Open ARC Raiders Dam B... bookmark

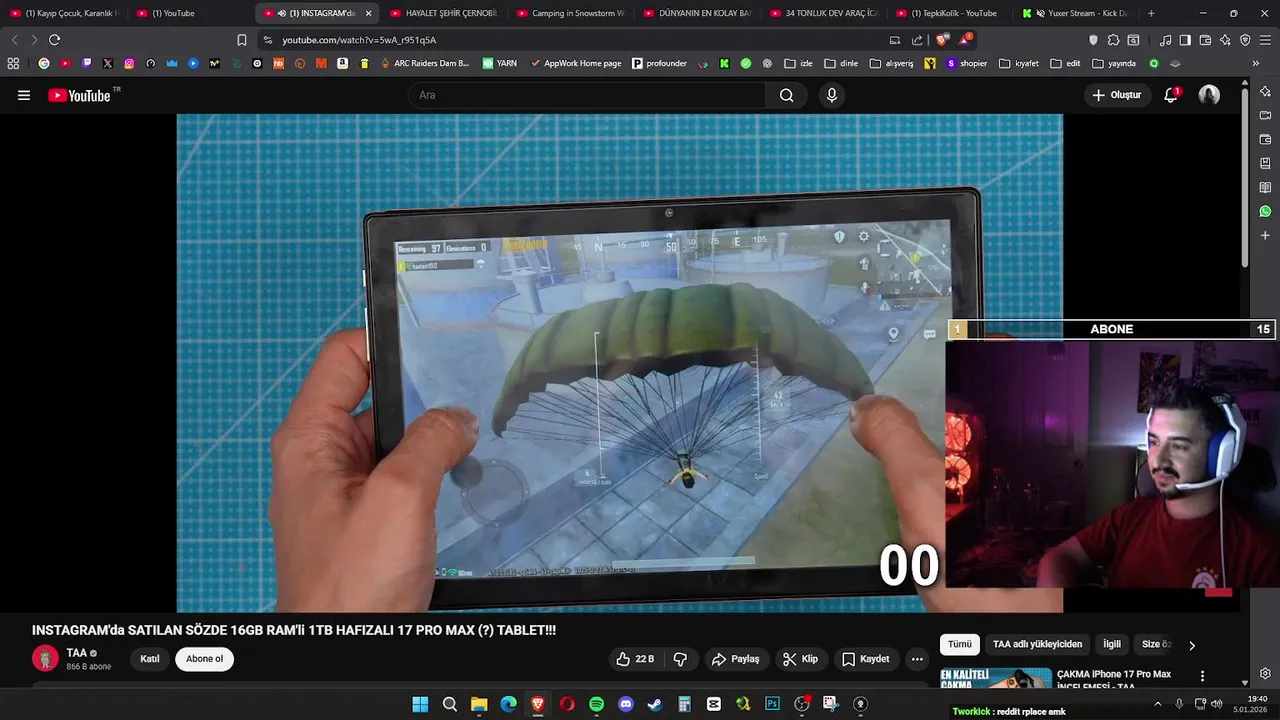click(424, 63)
